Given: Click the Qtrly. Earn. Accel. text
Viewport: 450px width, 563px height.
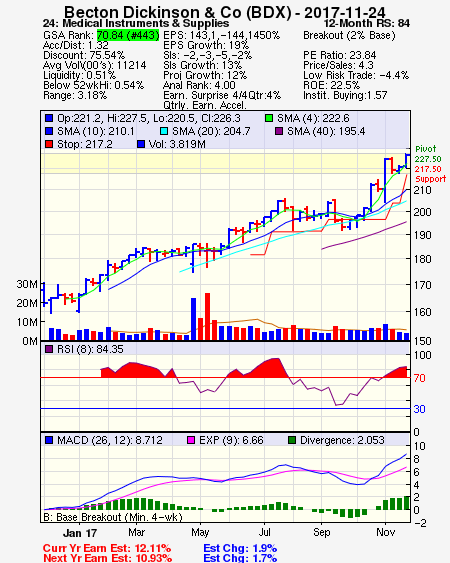Looking at the screenshot, I should (205, 105).
